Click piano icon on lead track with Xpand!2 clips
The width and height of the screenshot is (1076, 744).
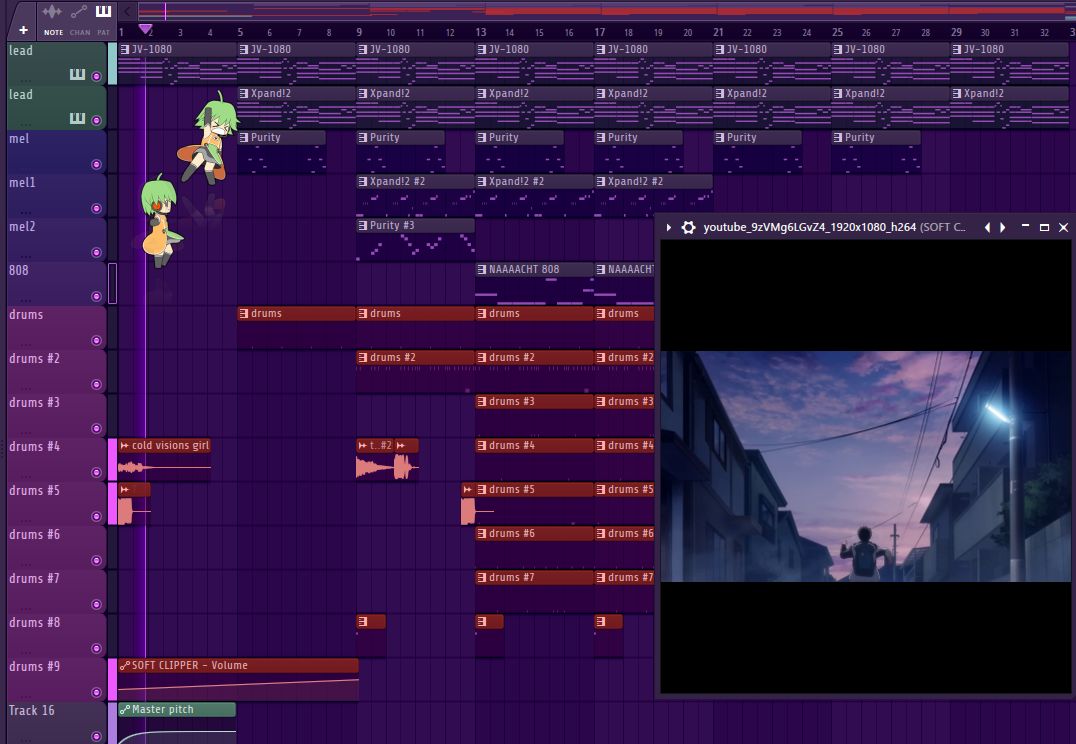pos(78,119)
